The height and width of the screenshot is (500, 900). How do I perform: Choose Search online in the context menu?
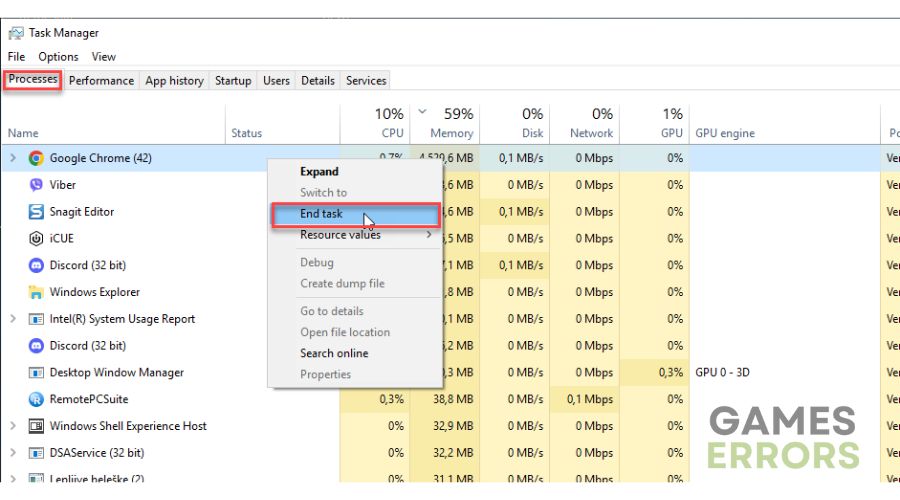(334, 353)
